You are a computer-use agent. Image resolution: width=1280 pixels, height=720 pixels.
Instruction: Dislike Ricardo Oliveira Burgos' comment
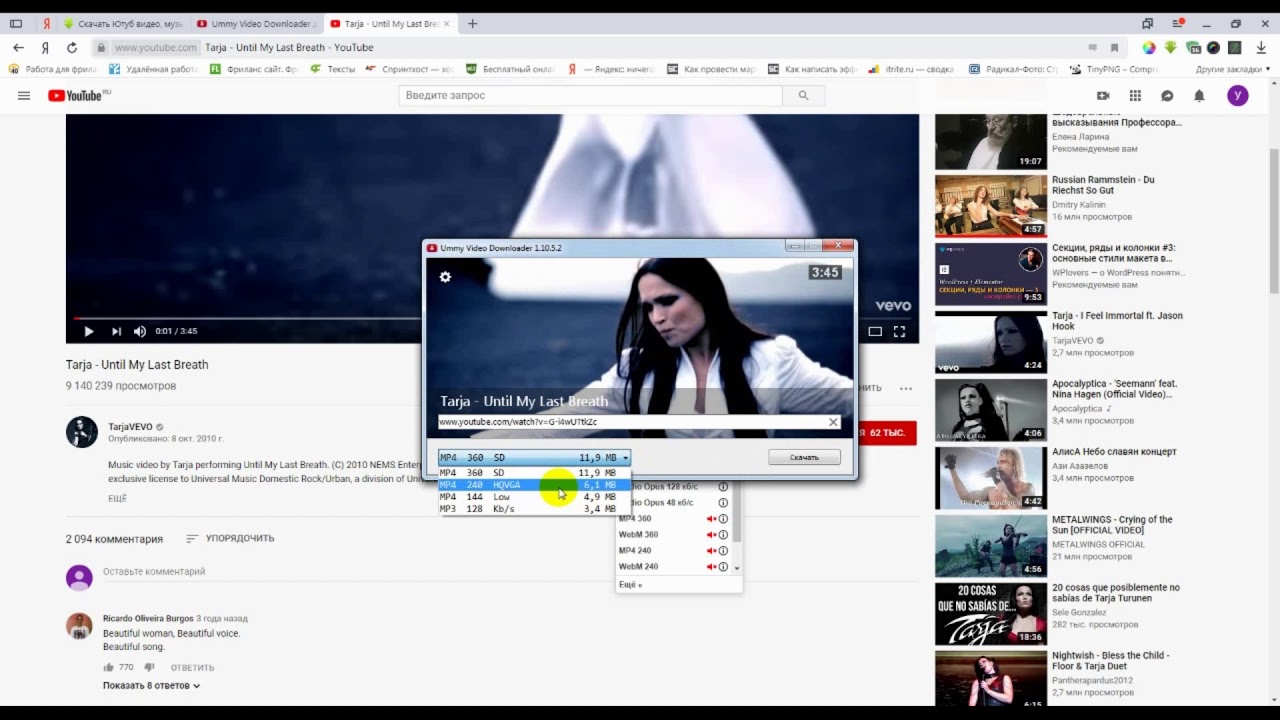click(x=149, y=667)
